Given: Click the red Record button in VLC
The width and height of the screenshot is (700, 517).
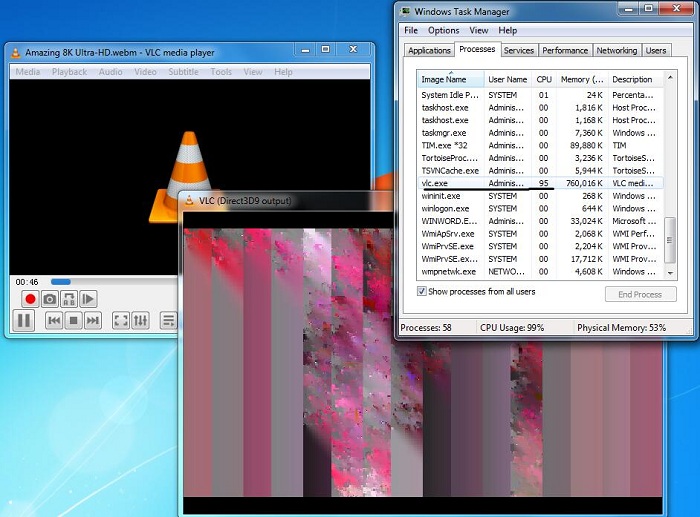Looking at the screenshot, I should pos(30,299).
